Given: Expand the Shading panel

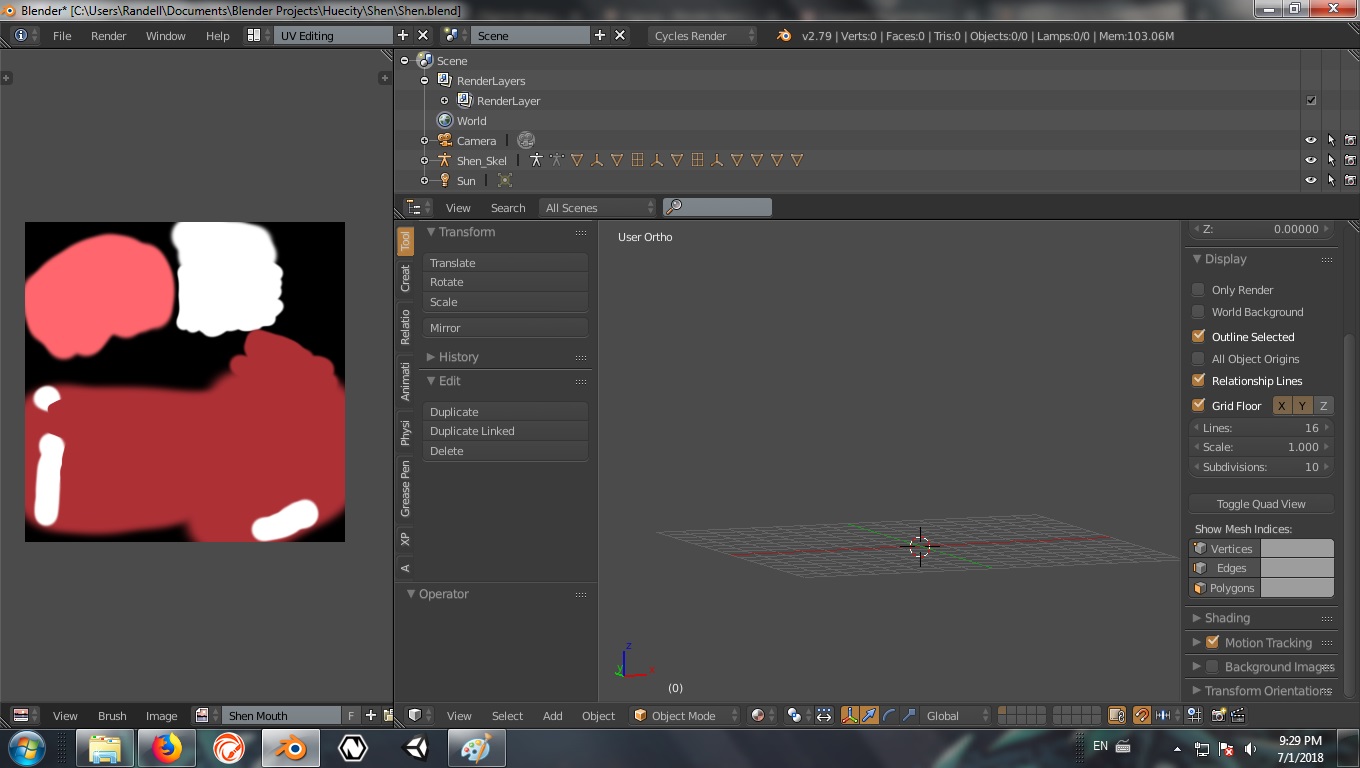Looking at the screenshot, I should coord(1197,617).
